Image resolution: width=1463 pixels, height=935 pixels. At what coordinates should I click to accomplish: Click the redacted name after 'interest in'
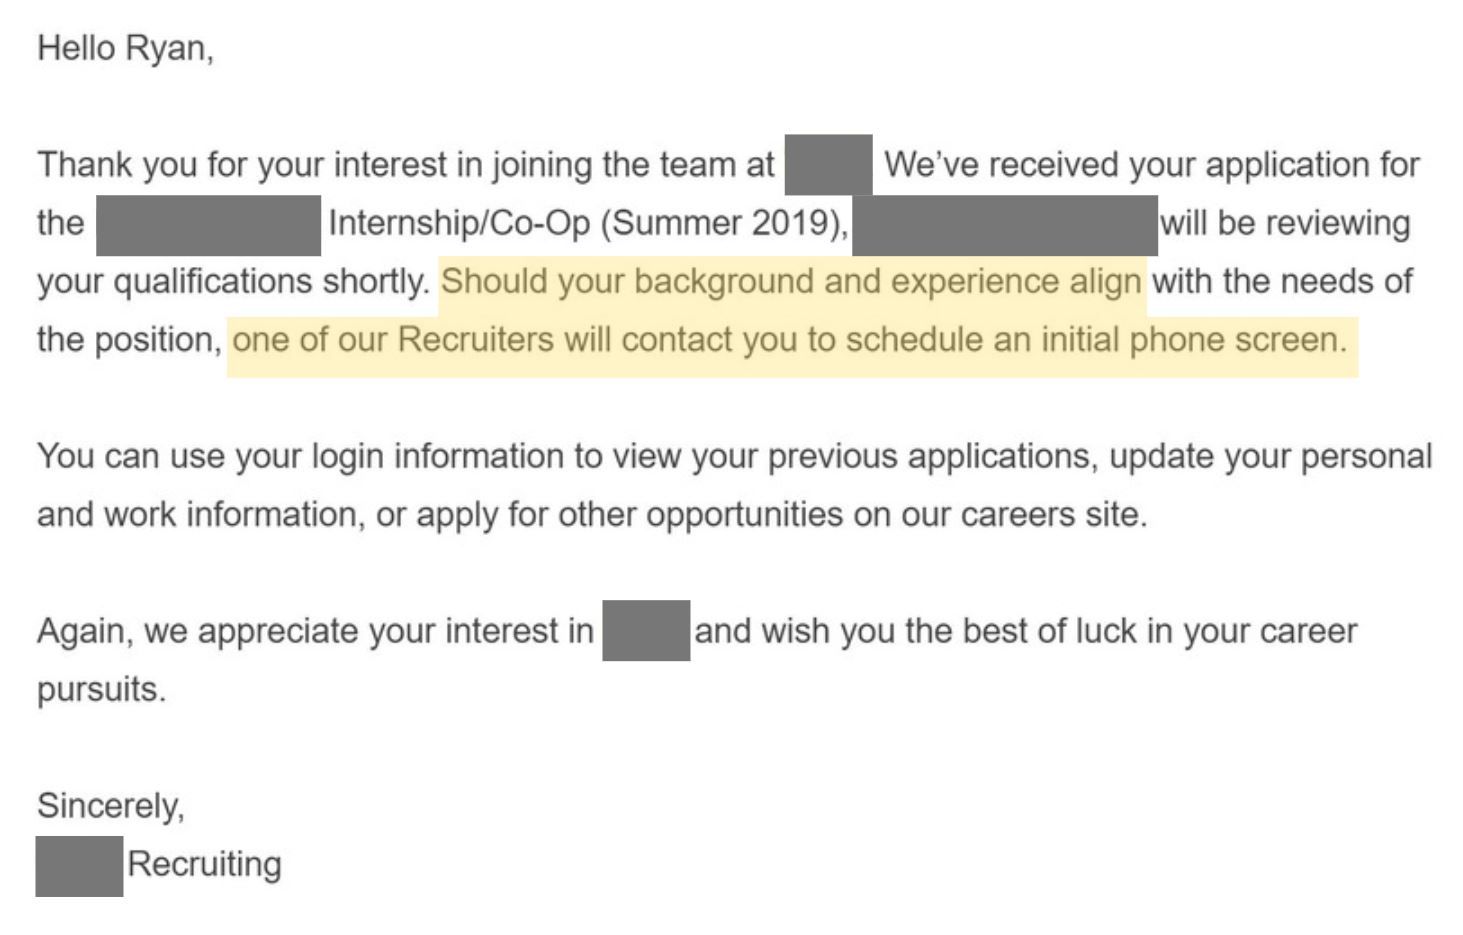tap(646, 631)
